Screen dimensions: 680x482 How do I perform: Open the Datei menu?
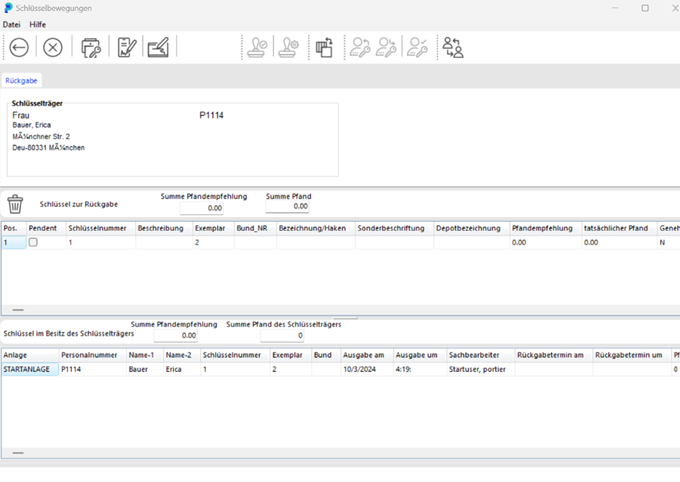click(12, 24)
